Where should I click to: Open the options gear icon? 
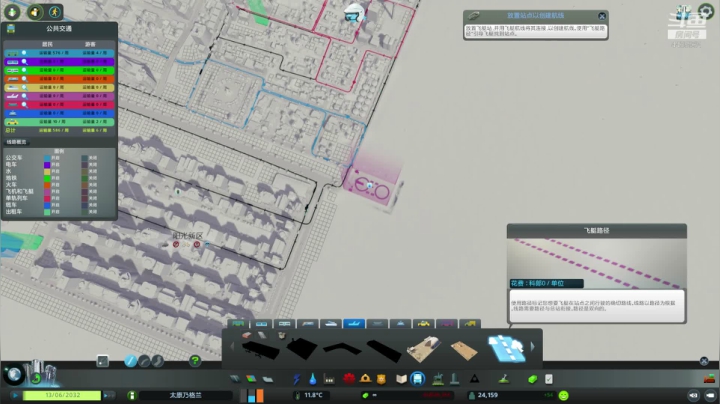(706, 11)
